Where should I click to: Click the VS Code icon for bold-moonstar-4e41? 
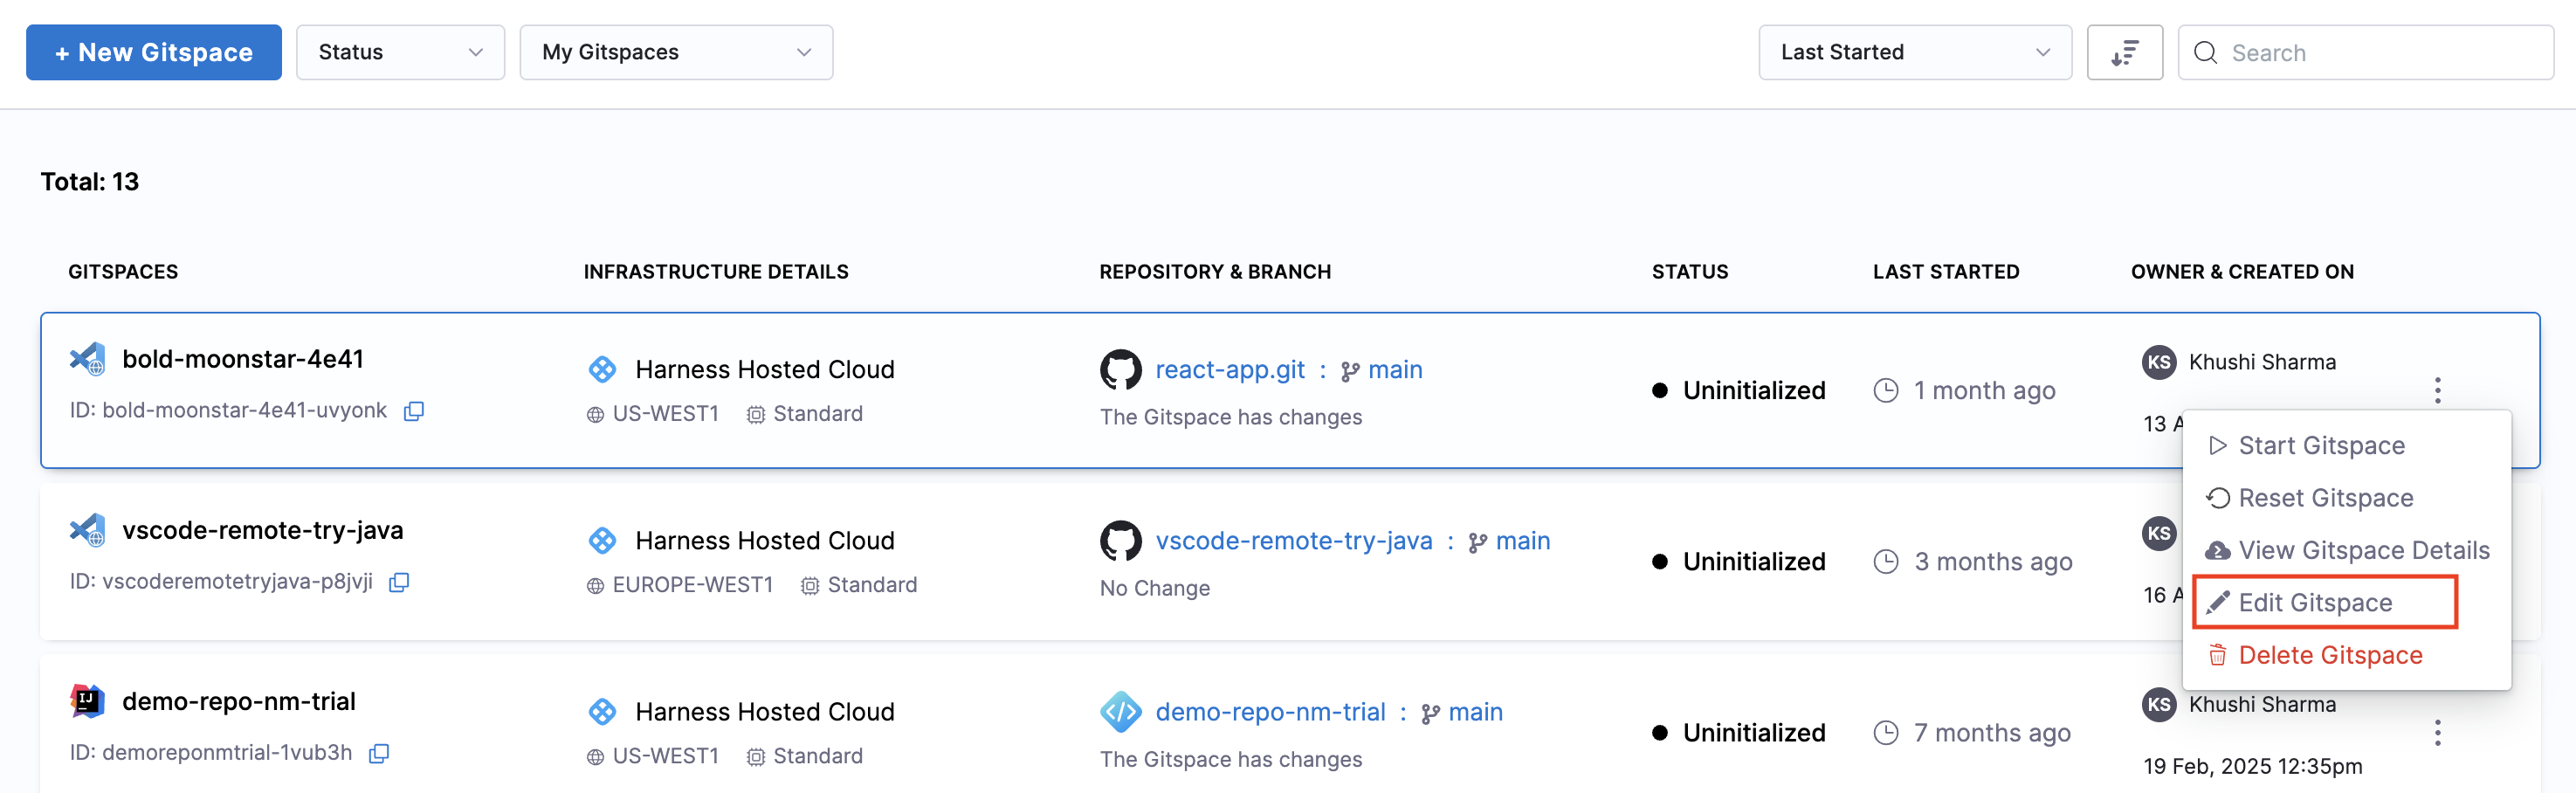(x=88, y=359)
